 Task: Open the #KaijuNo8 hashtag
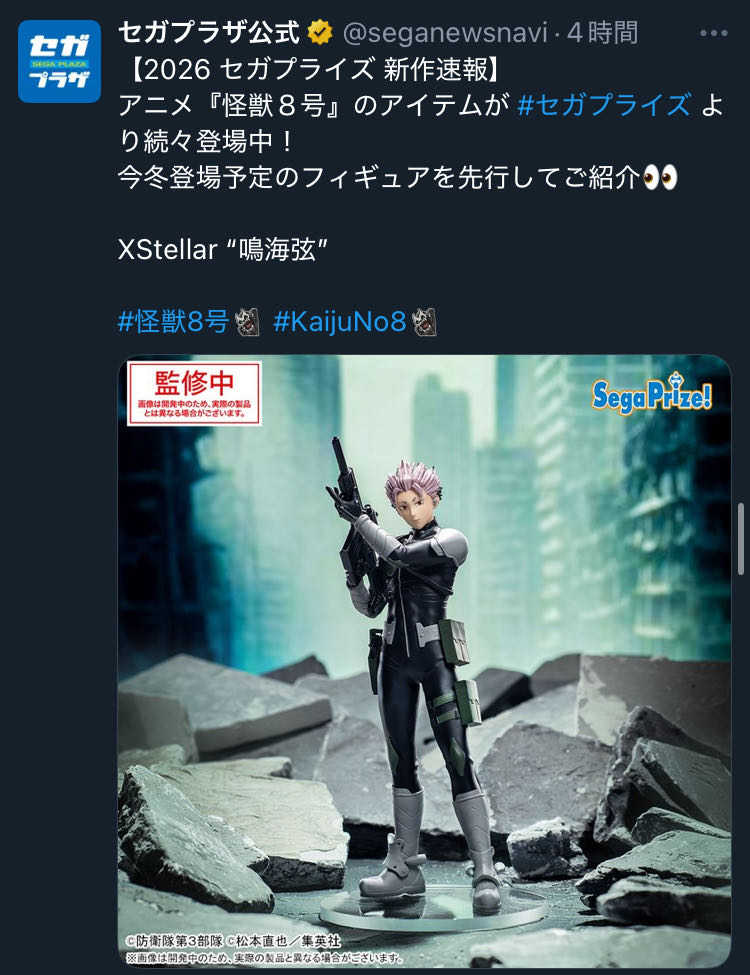coord(340,322)
